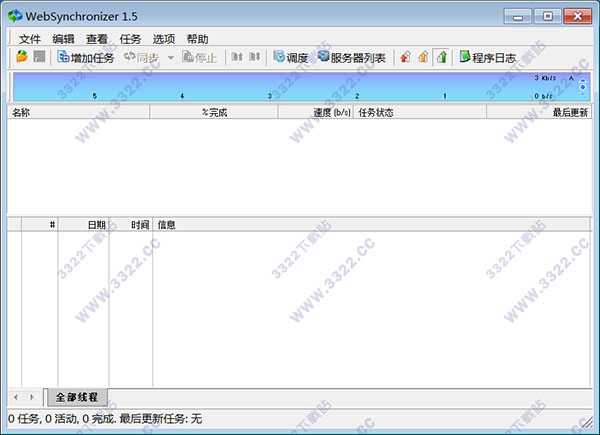Click the speed graph scale spinner

click(583, 87)
